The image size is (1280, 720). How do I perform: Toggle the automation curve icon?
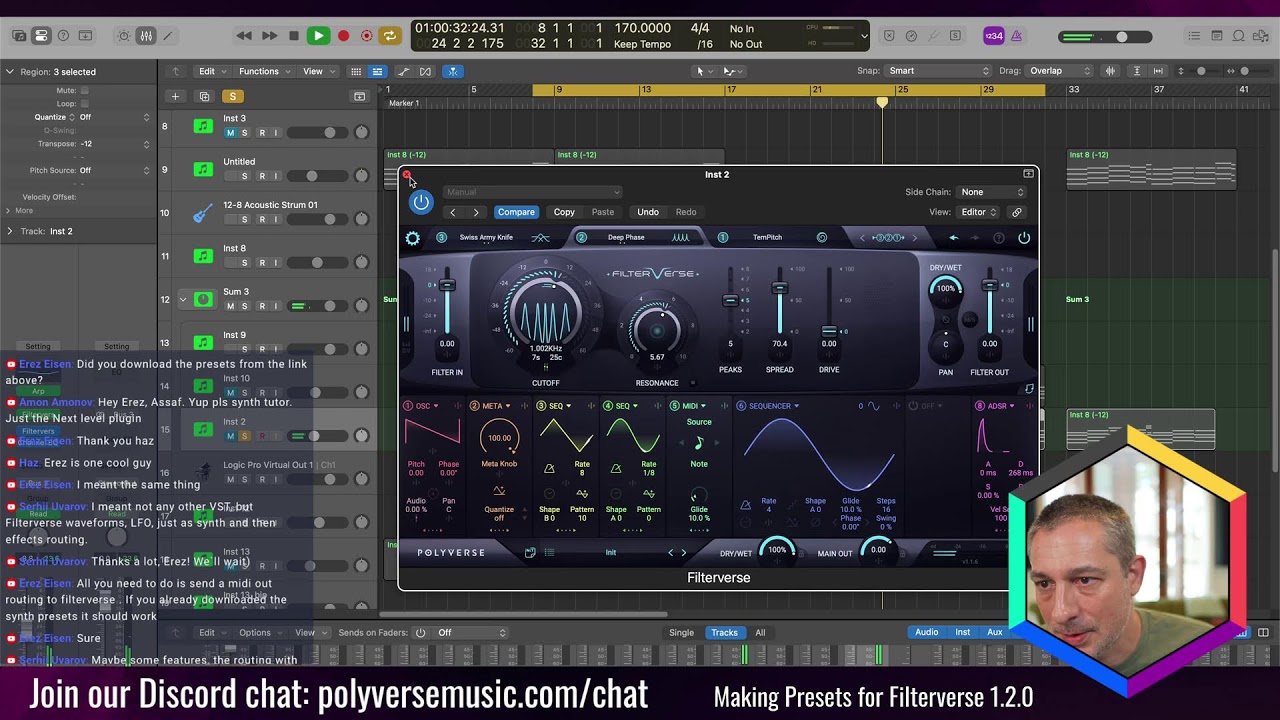(x=404, y=71)
